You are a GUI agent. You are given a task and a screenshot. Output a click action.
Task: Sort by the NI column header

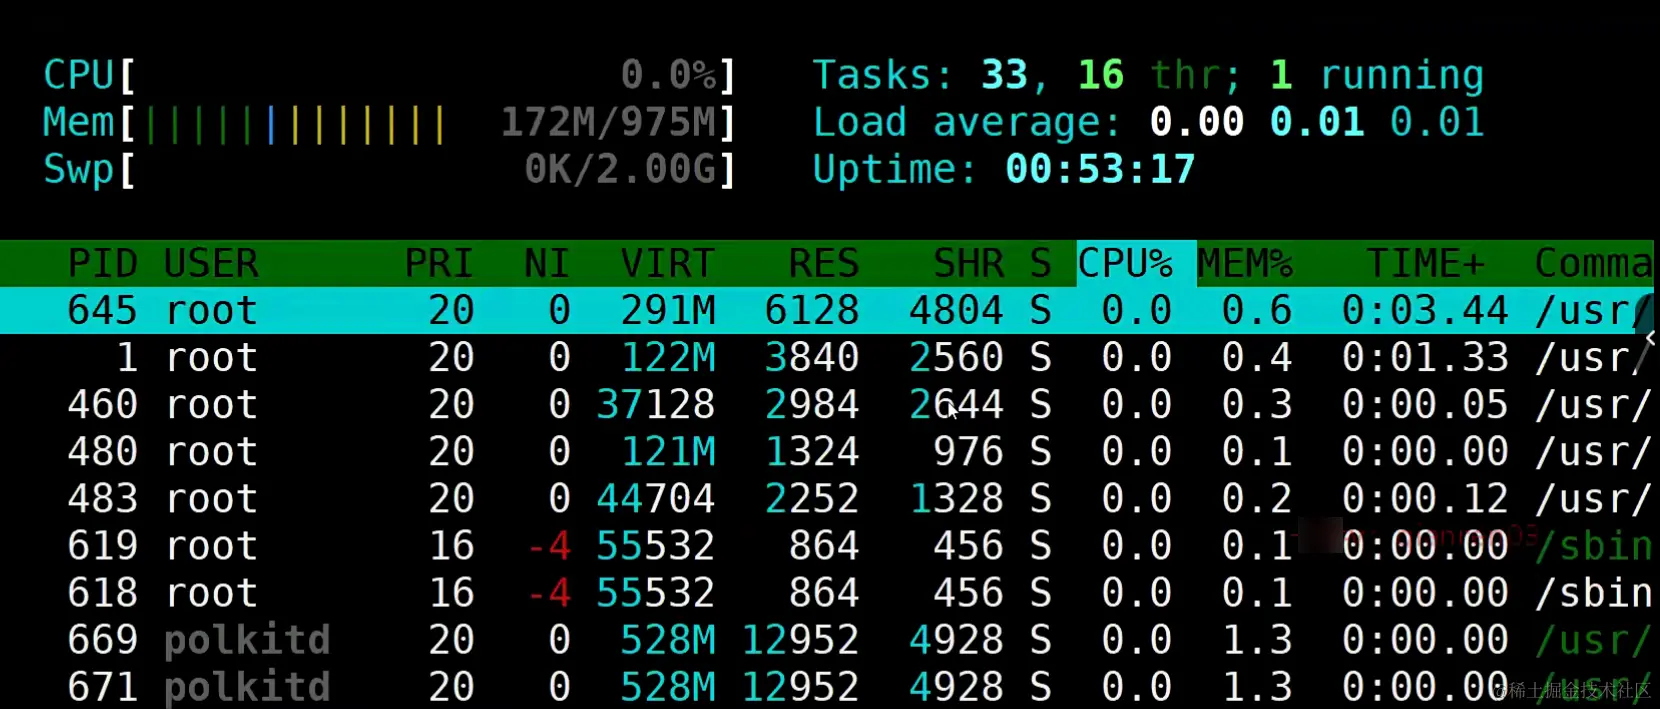tap(546, 264)
